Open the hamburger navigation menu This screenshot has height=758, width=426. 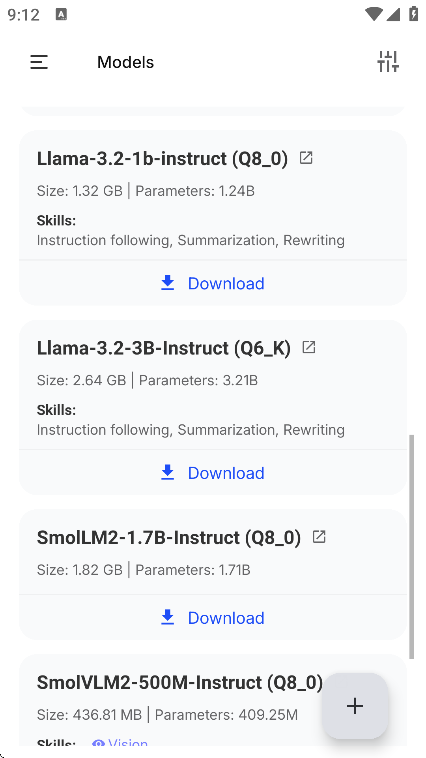(39, 62)
